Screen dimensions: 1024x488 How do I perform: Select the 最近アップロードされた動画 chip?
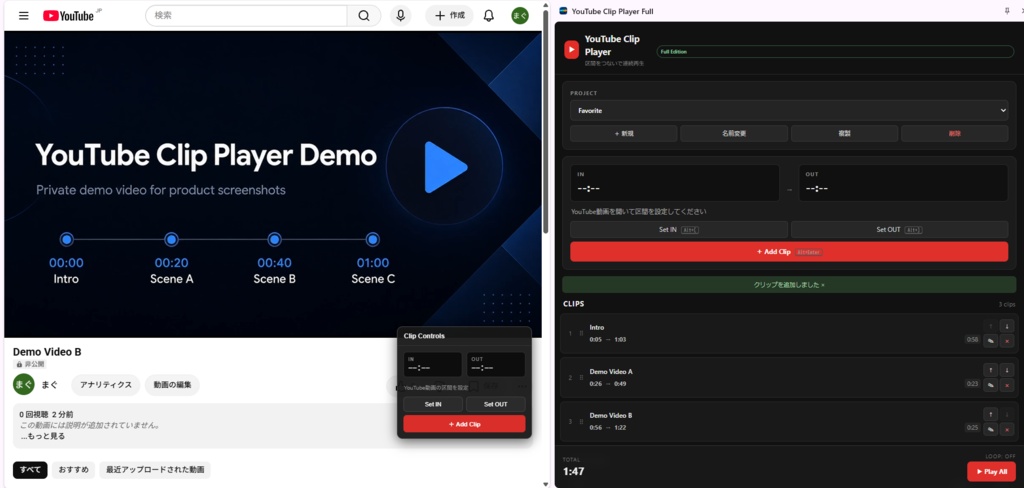pos(155,470)
